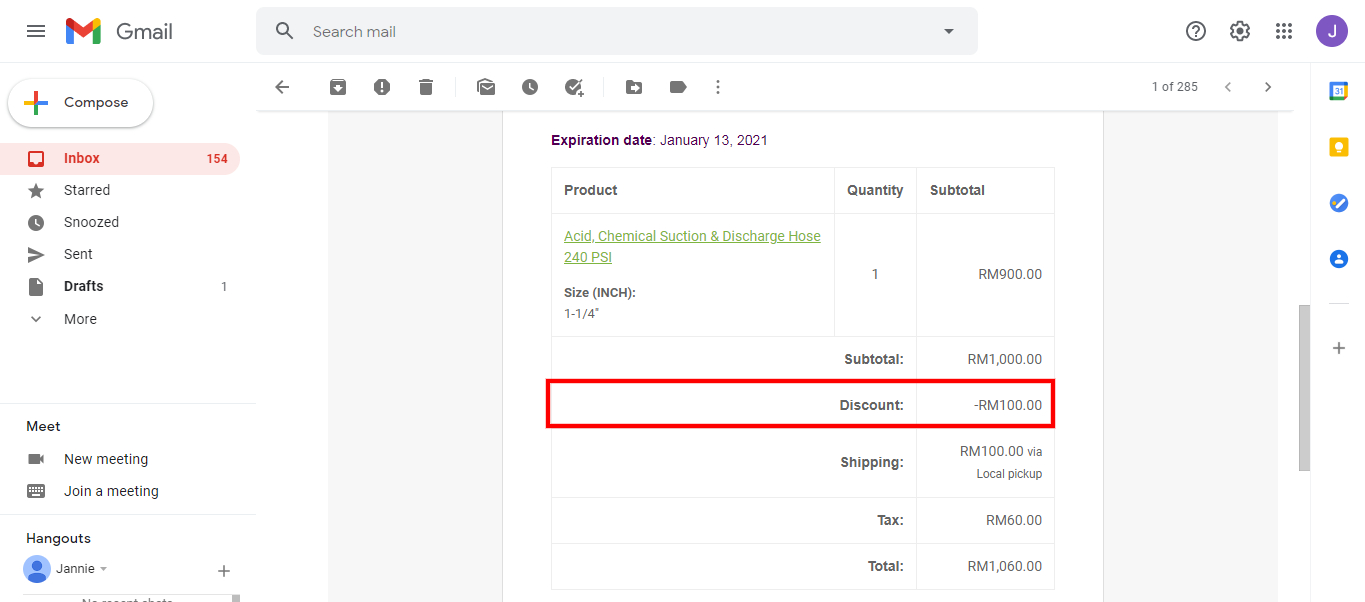
Task: Open the Google apps grid
Action: point(1284,31)
